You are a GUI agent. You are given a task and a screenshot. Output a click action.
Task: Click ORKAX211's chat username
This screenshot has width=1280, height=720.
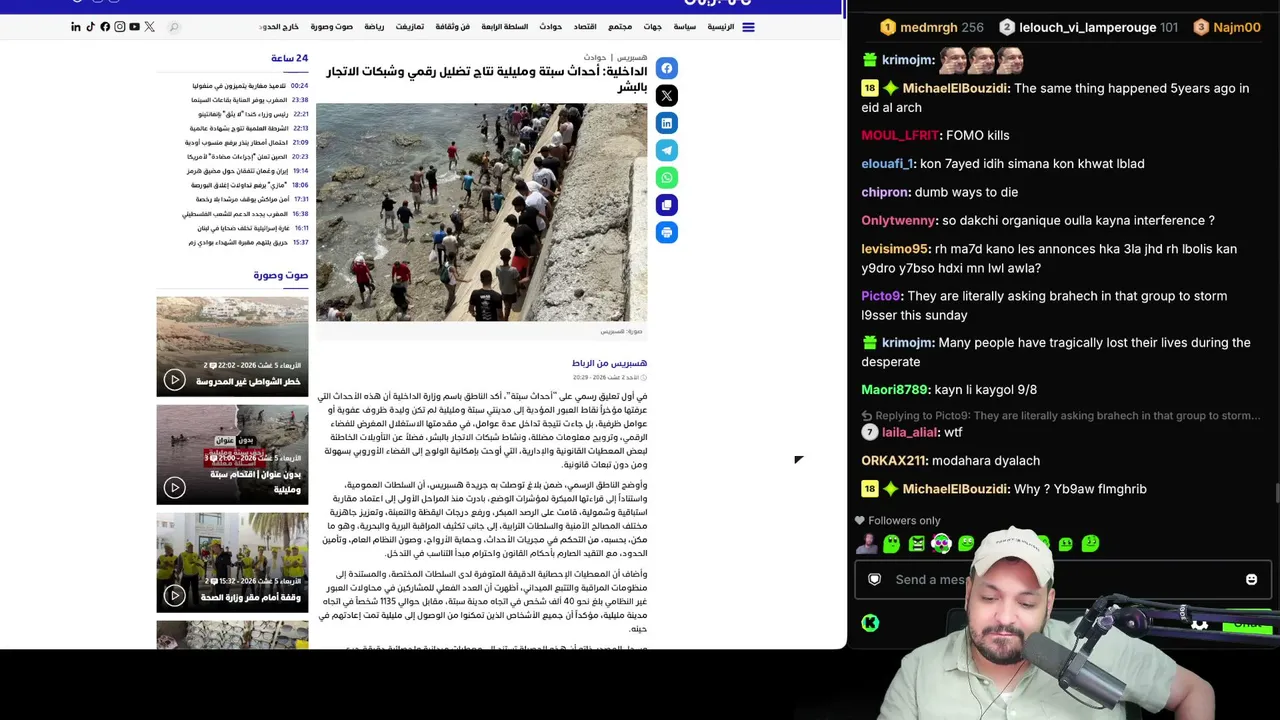click(x=894, y=461)
